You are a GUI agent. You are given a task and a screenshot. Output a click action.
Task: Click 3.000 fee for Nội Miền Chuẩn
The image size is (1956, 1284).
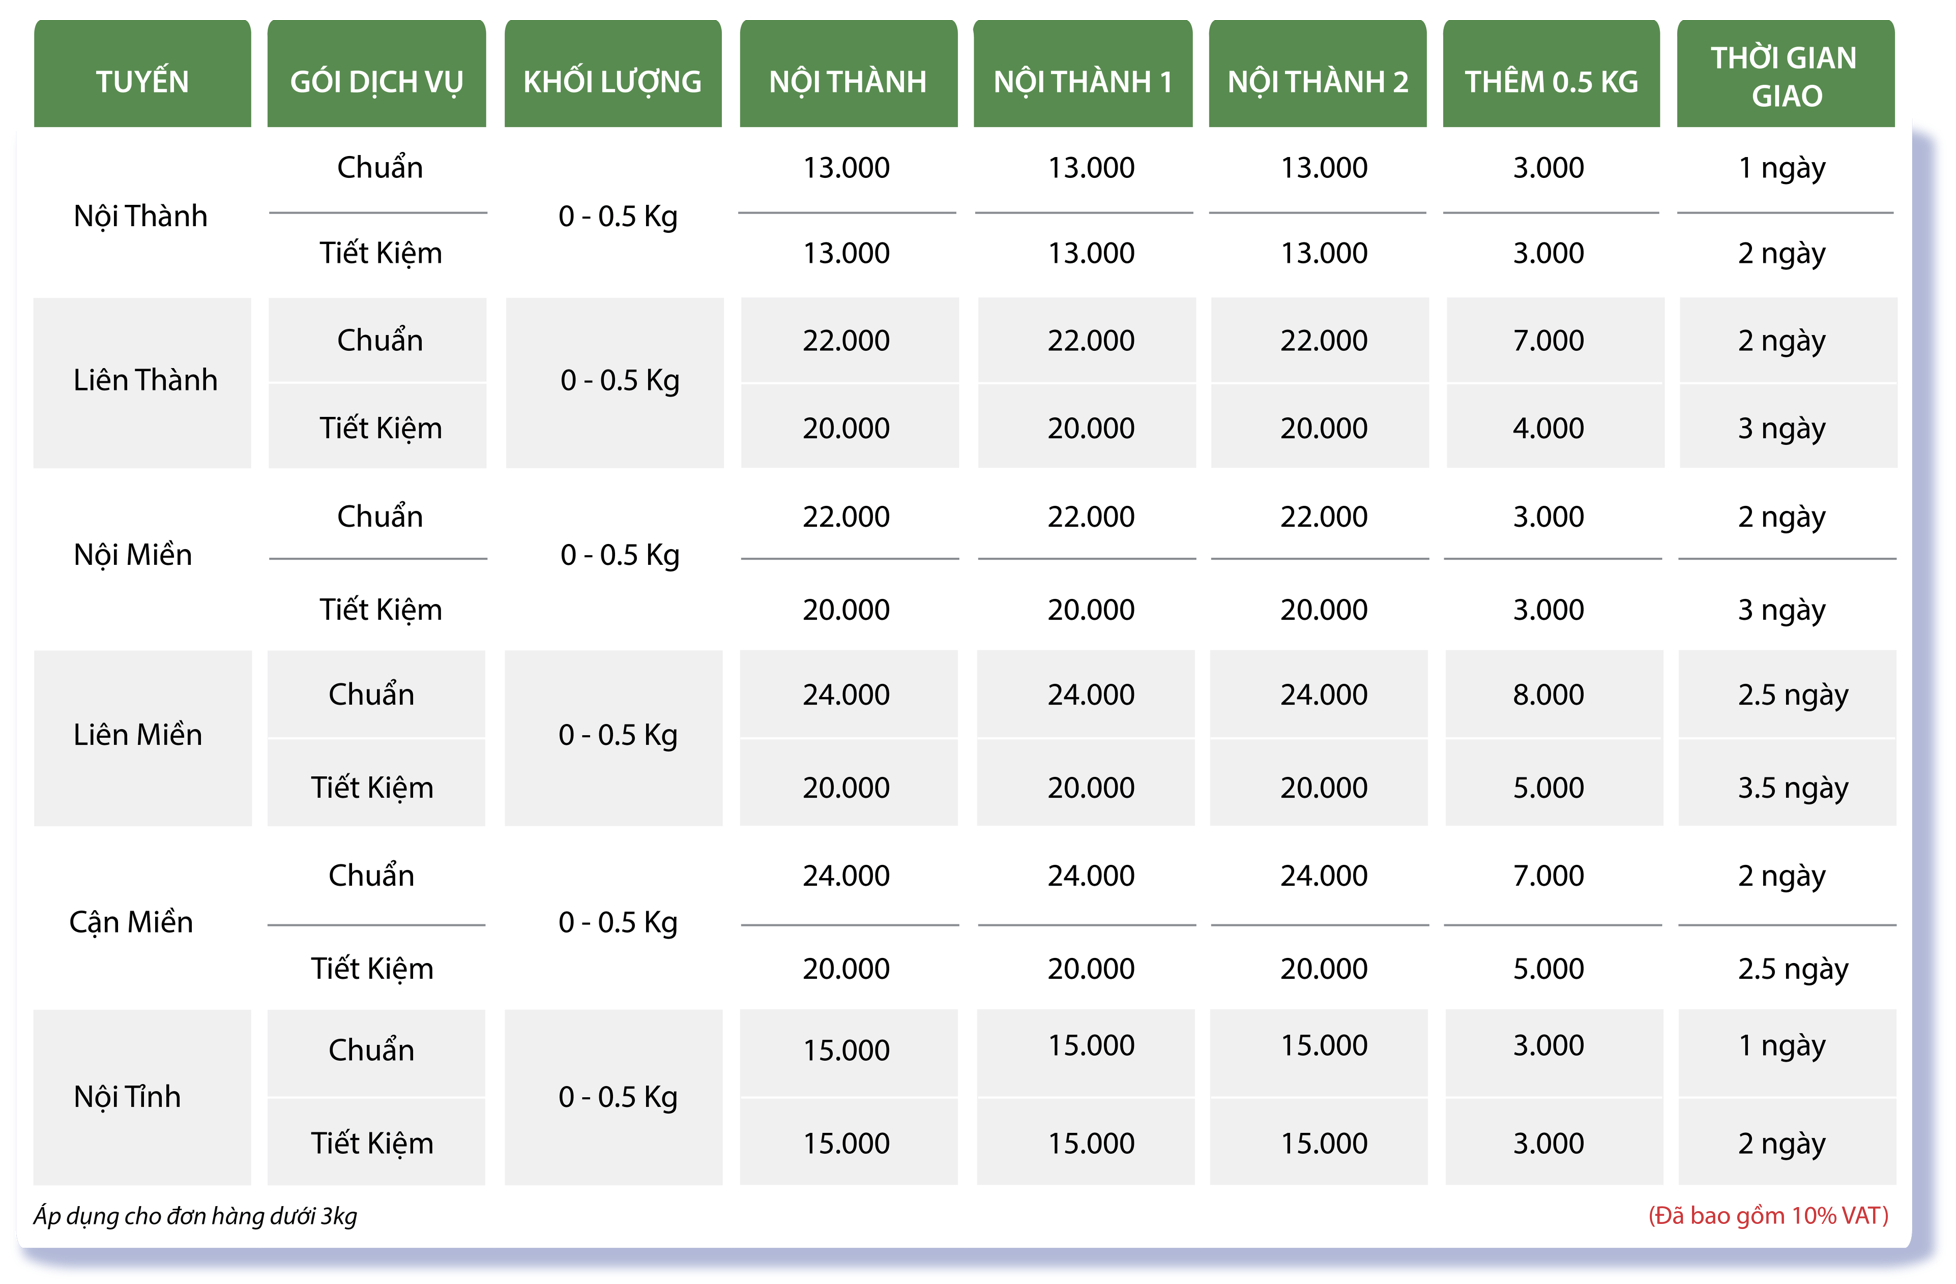click(x=1548, y=517)
